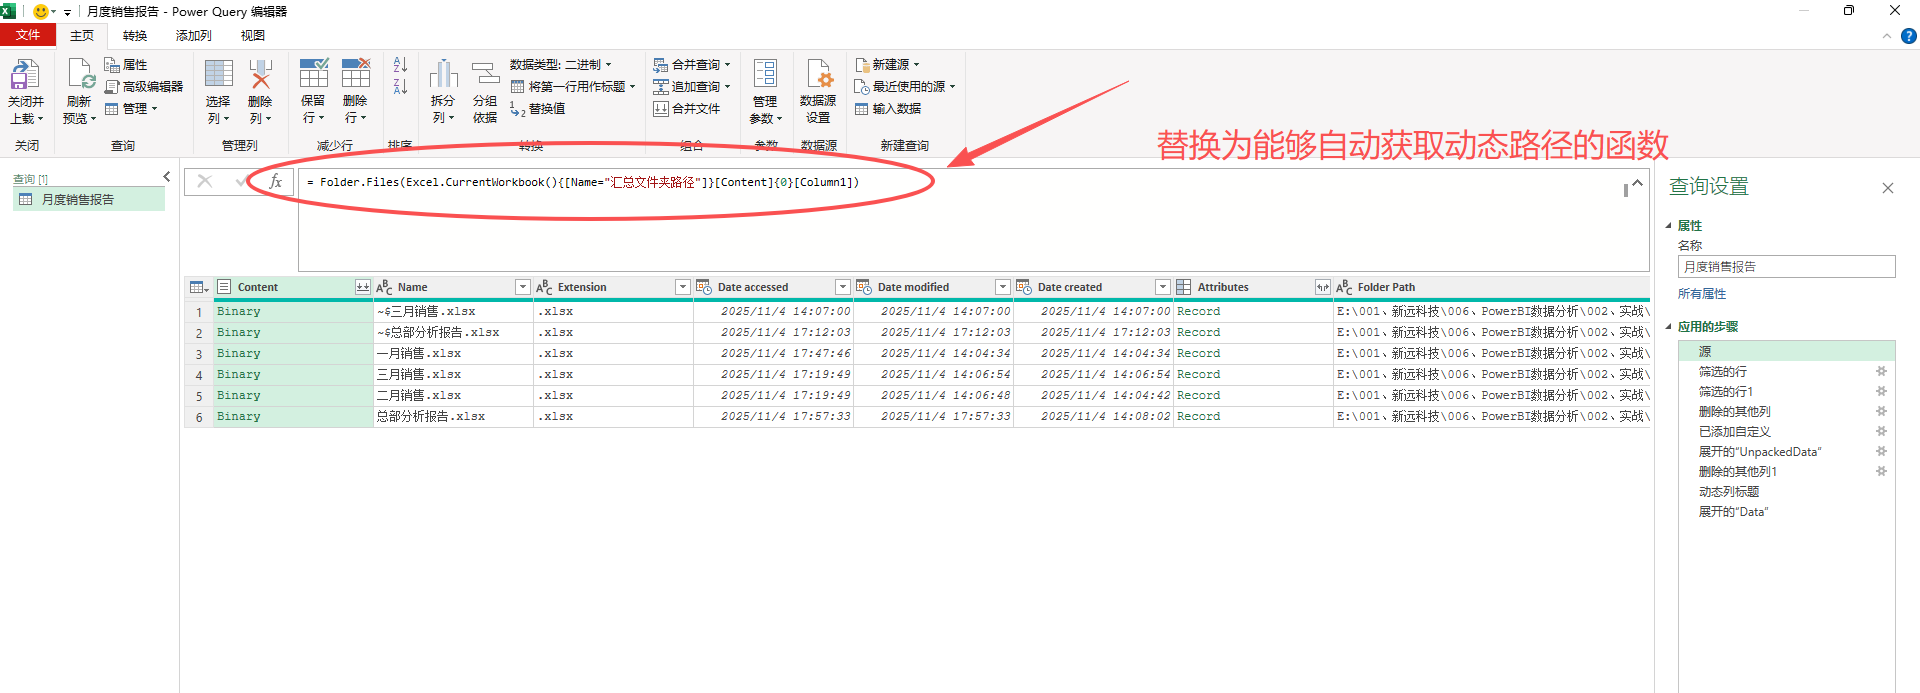Expand the Merge Queries (合并查询) dropdown

click(728, 65)
